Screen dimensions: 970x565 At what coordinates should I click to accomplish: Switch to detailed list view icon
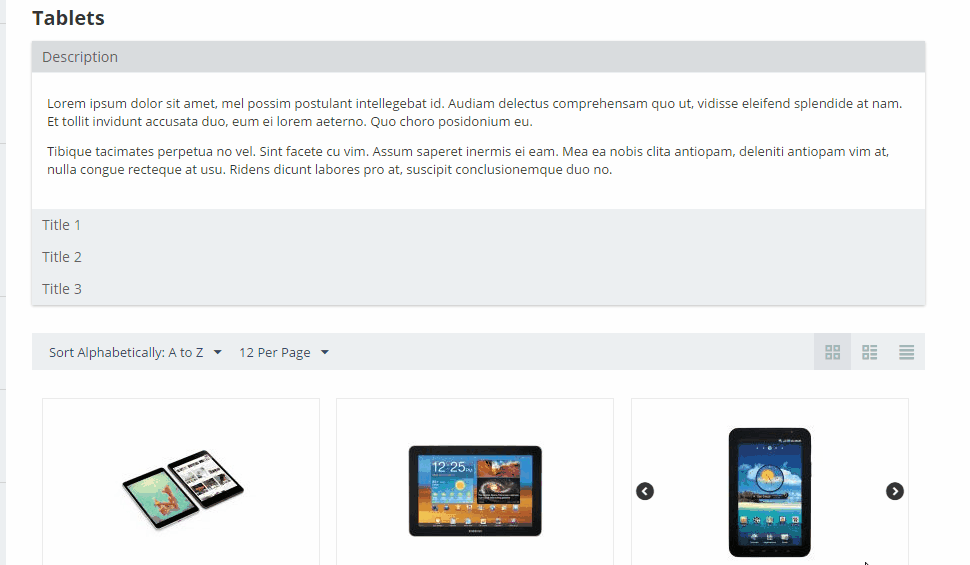pyautogui.click(x=870, y=352)
